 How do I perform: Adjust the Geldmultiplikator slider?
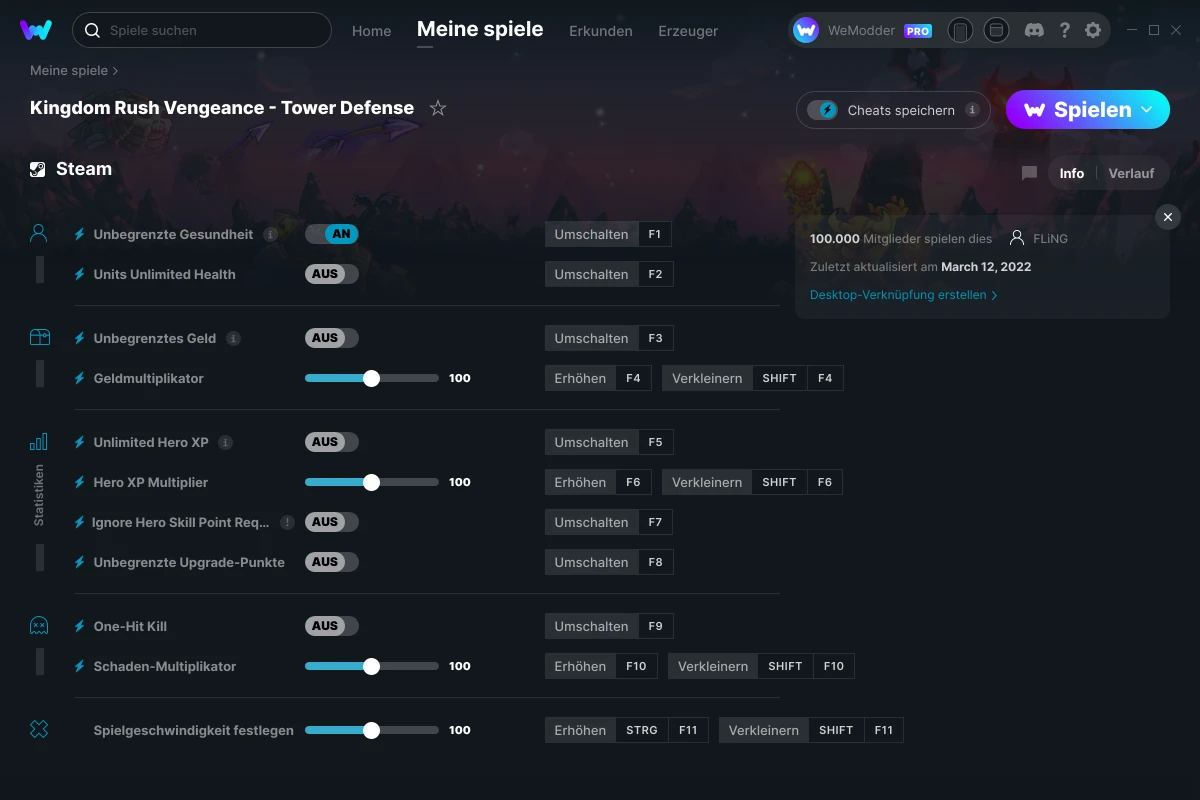click(x=371, y=378)
